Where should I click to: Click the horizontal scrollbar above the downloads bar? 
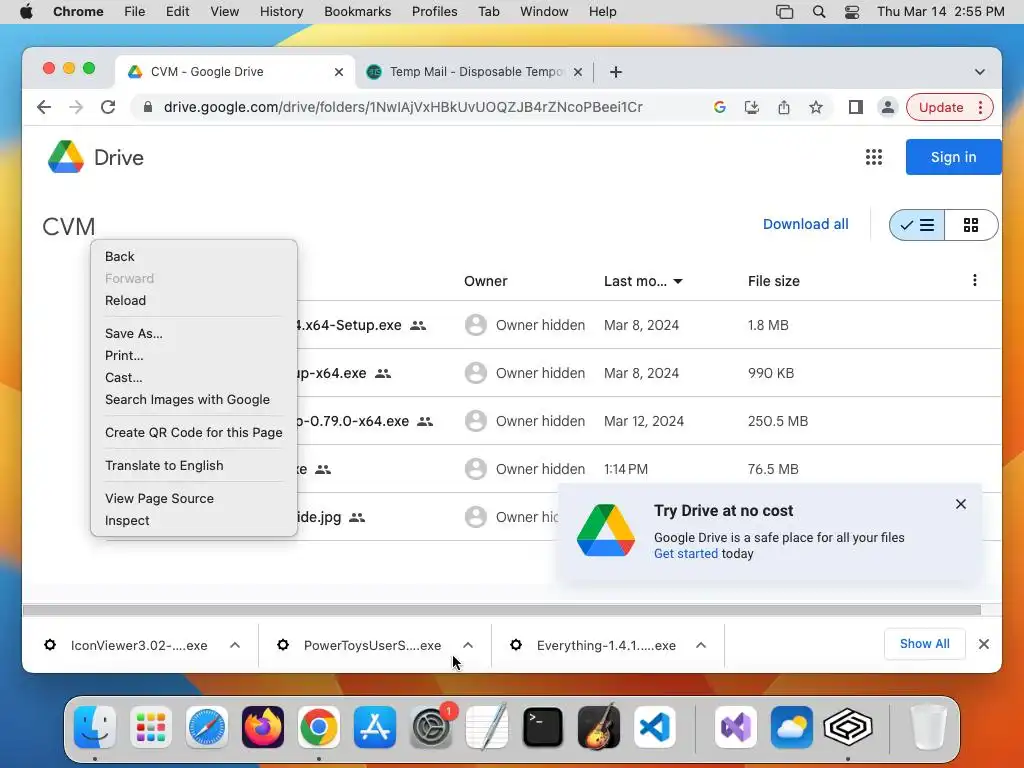(x=502, y=610)
